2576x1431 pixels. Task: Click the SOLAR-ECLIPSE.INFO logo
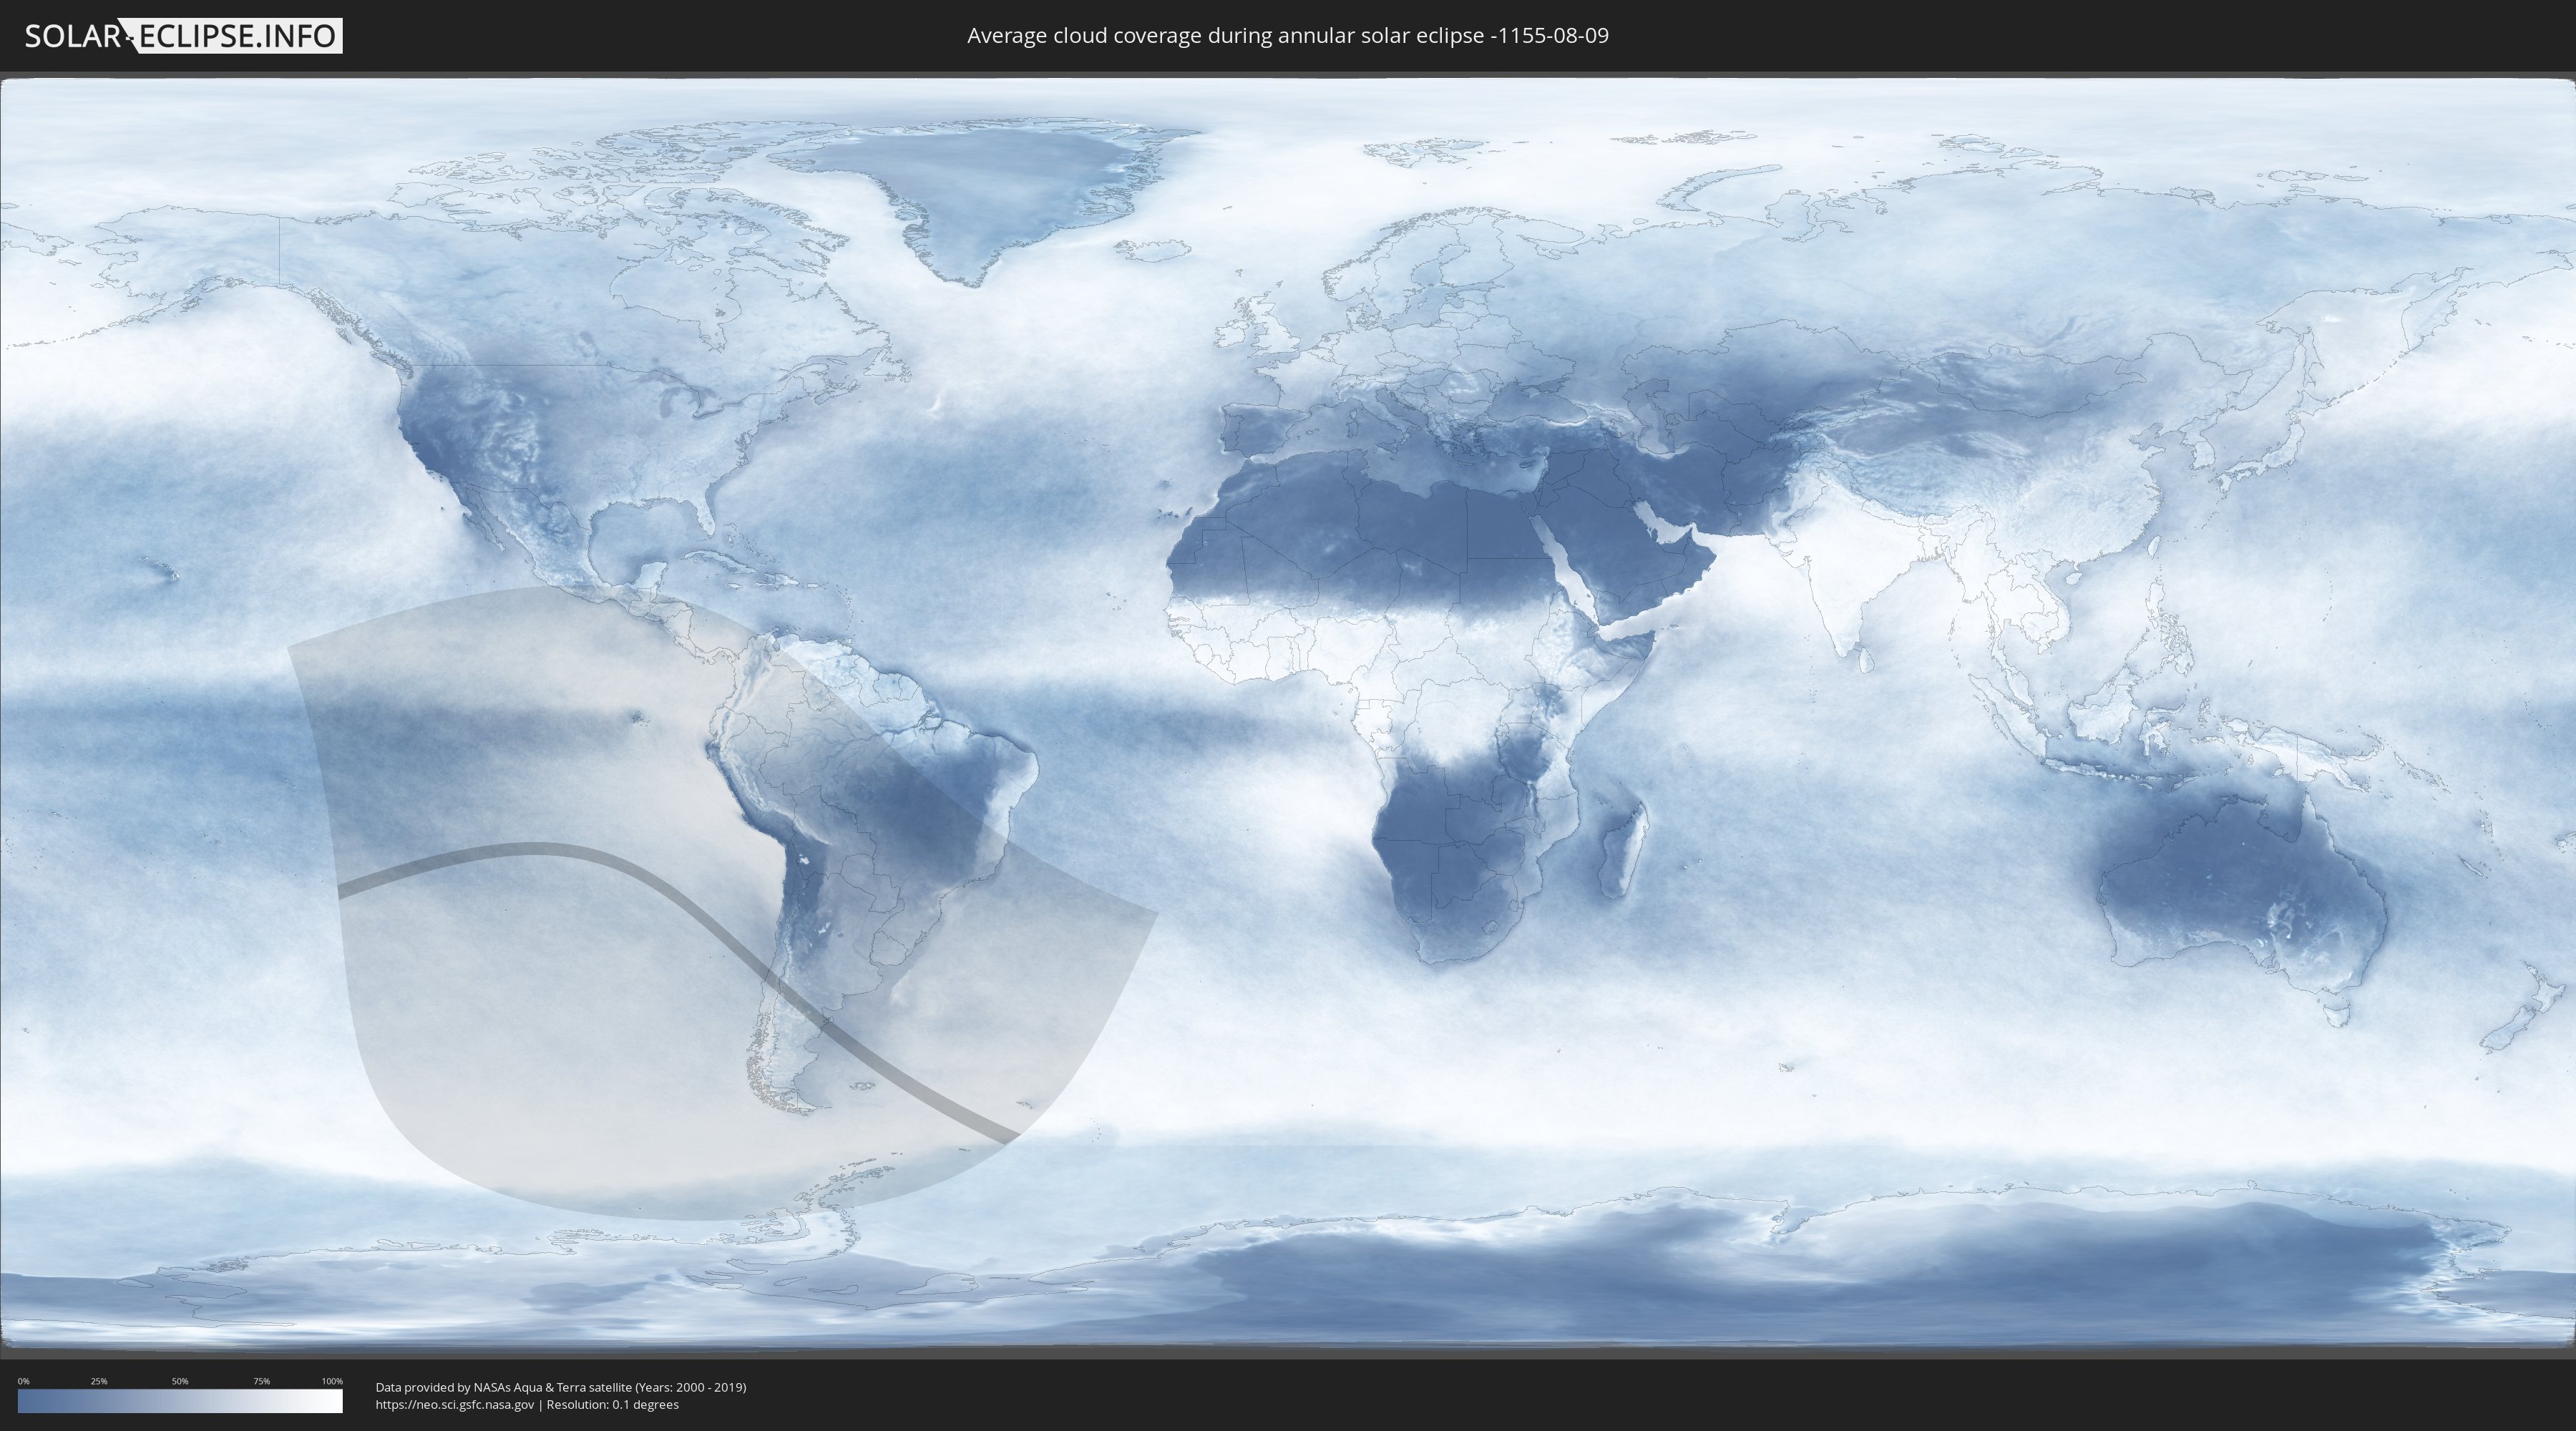183,36
